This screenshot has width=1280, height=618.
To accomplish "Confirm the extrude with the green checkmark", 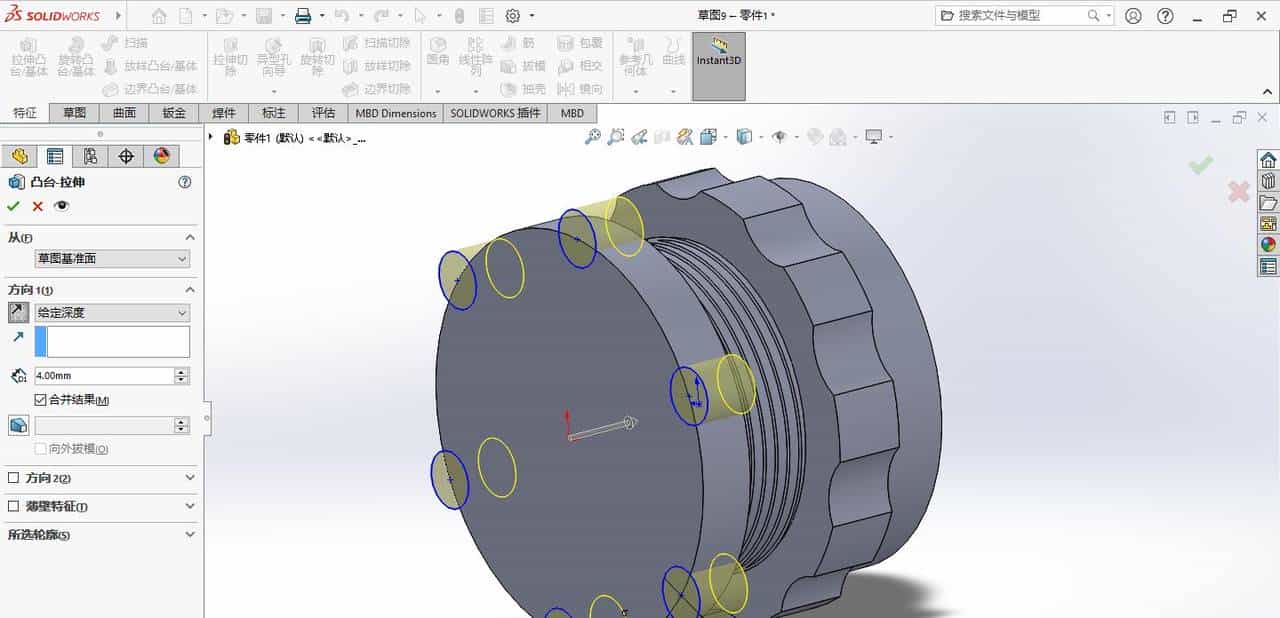I will click(13, 206).
